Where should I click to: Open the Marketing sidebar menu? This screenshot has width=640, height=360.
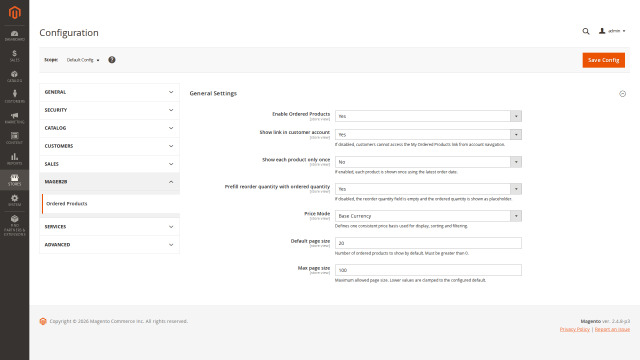click(14, 118)
